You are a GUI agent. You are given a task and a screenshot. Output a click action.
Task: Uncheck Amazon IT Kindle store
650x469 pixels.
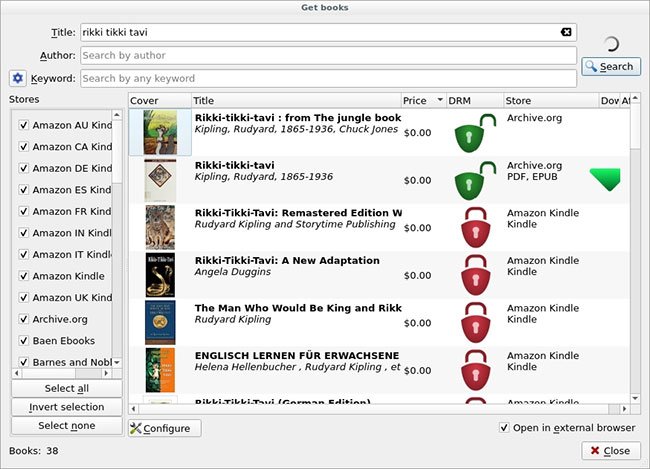coord(24,254)
